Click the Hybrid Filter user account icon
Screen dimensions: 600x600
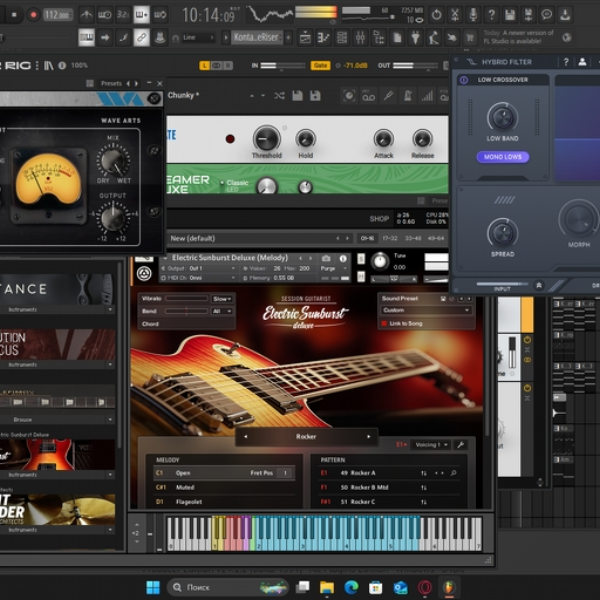(582, 62)
